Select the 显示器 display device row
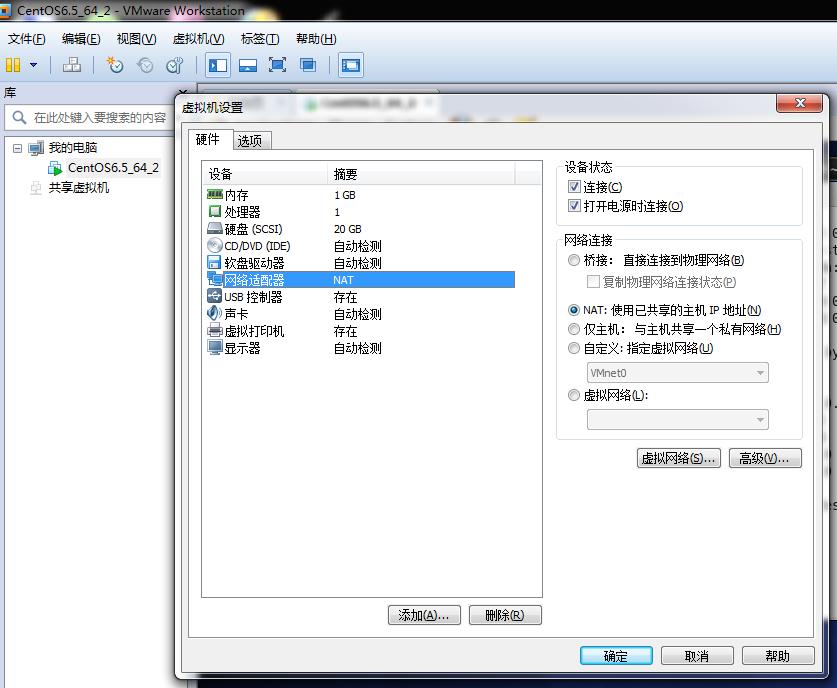 tap(358, 348)
